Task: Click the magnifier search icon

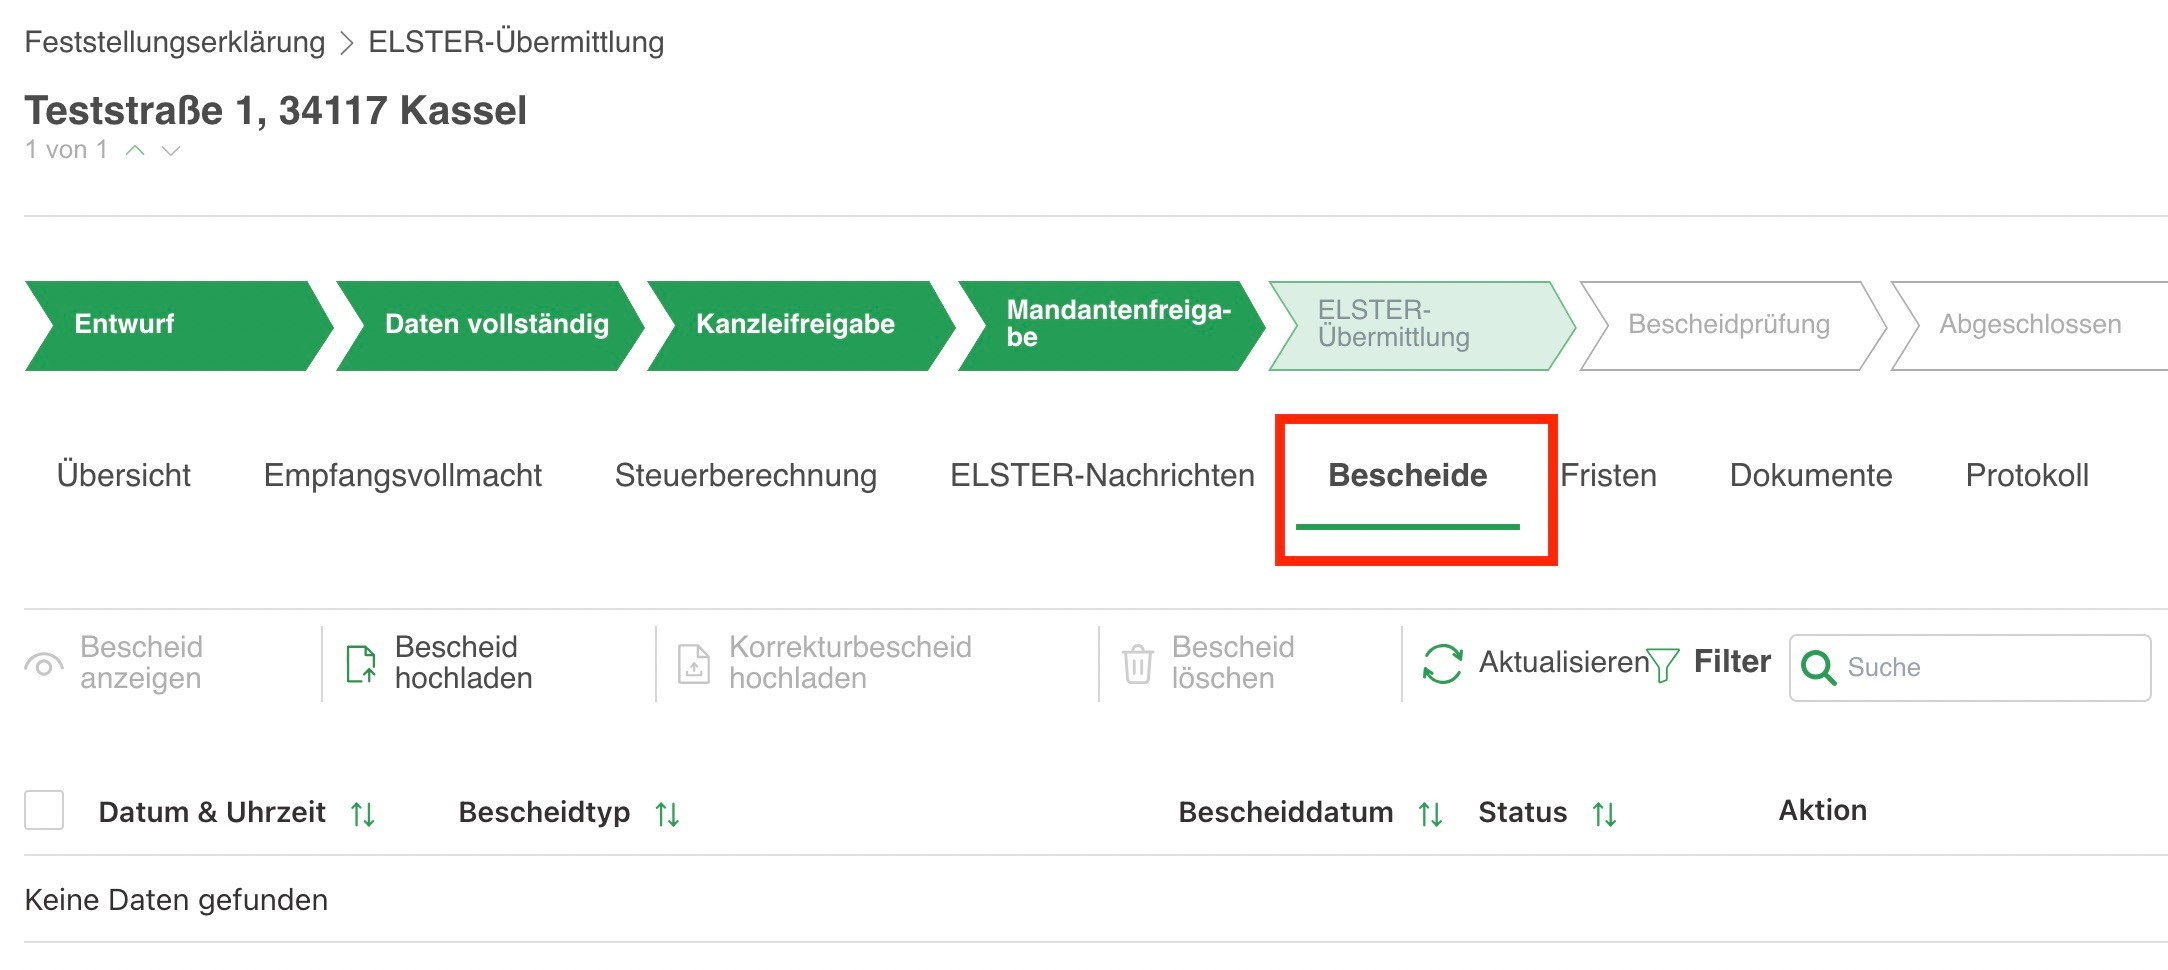Action: coord(1818,667)
